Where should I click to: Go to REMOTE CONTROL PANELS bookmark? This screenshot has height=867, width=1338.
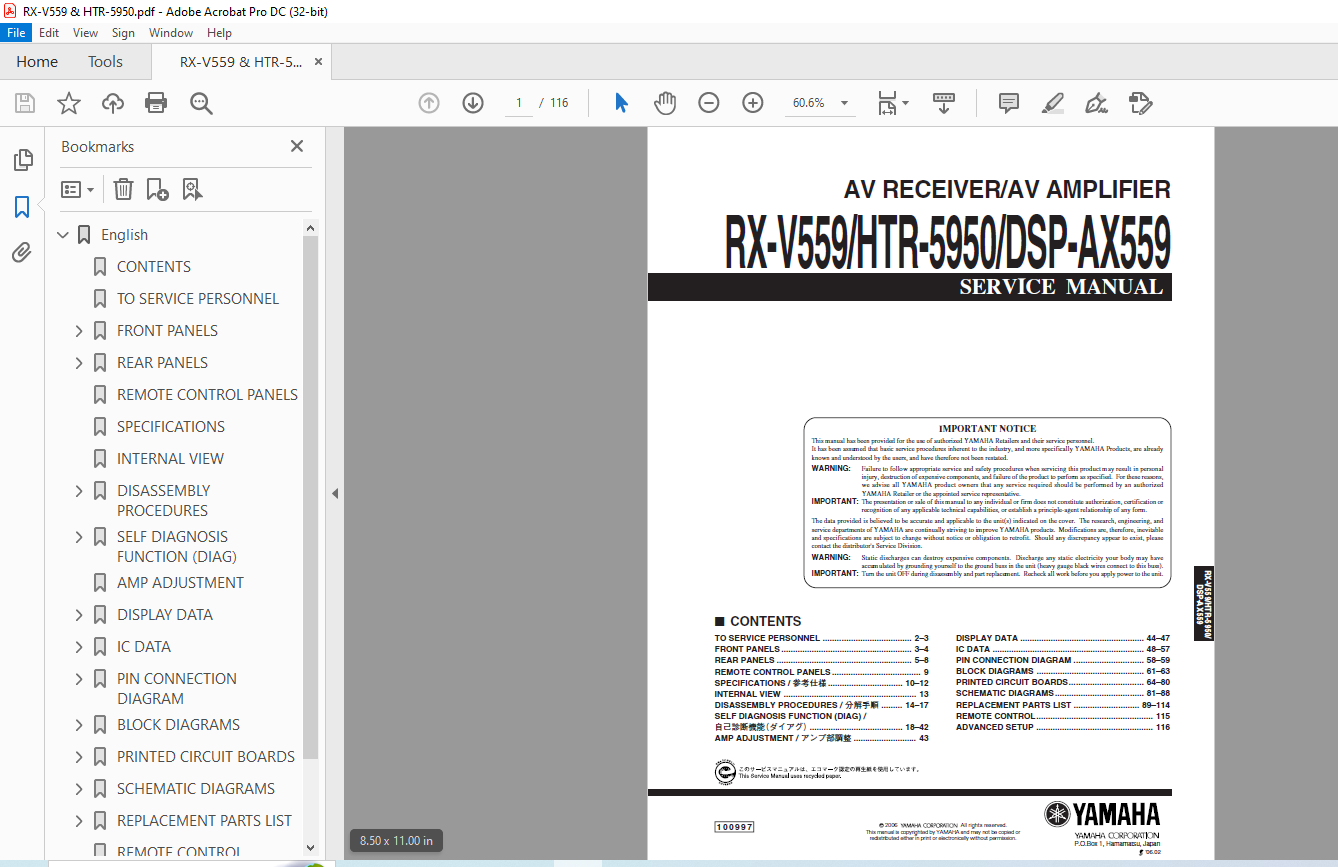click(x=207, y=395)
